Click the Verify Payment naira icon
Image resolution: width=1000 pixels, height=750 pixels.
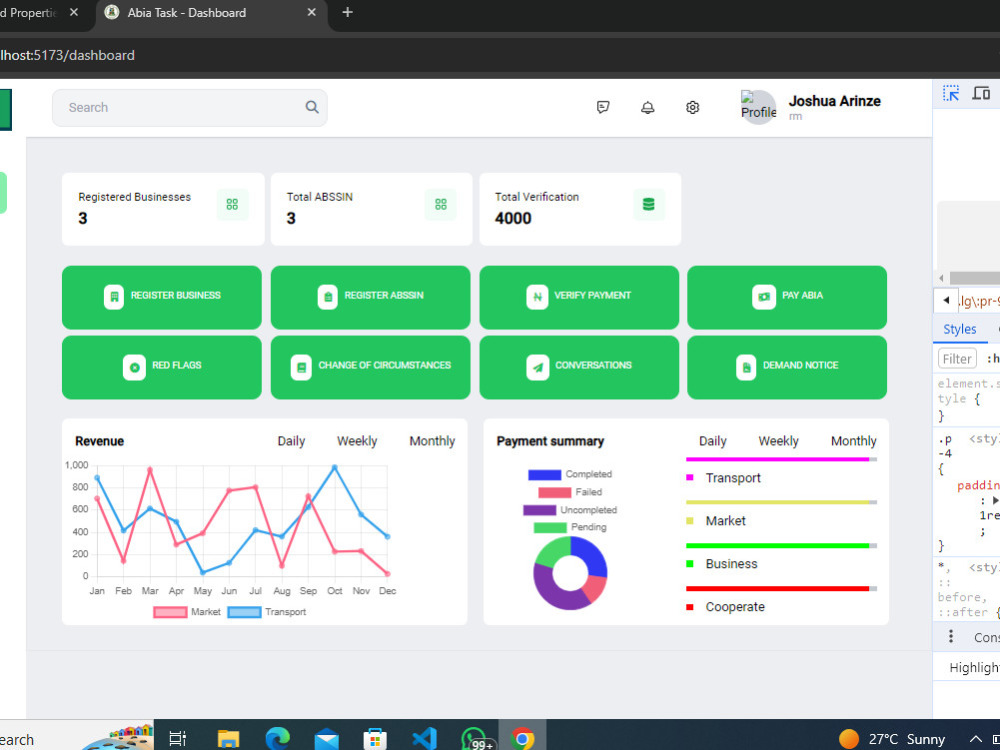point(537,297)
